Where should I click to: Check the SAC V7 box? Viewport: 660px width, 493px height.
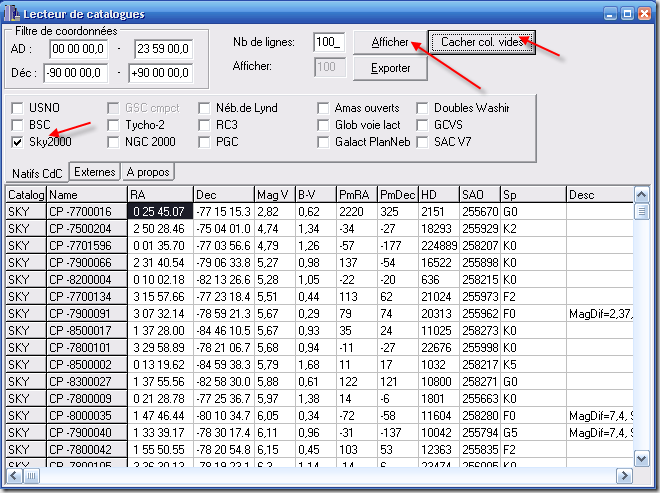(422, 142)
